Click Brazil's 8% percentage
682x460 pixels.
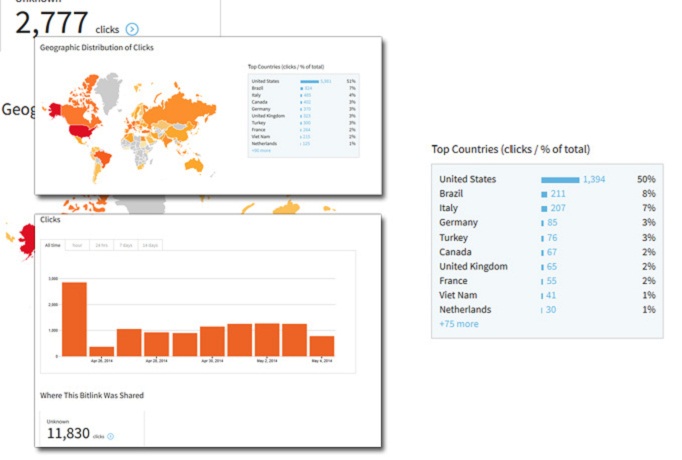tap(649, 193)
